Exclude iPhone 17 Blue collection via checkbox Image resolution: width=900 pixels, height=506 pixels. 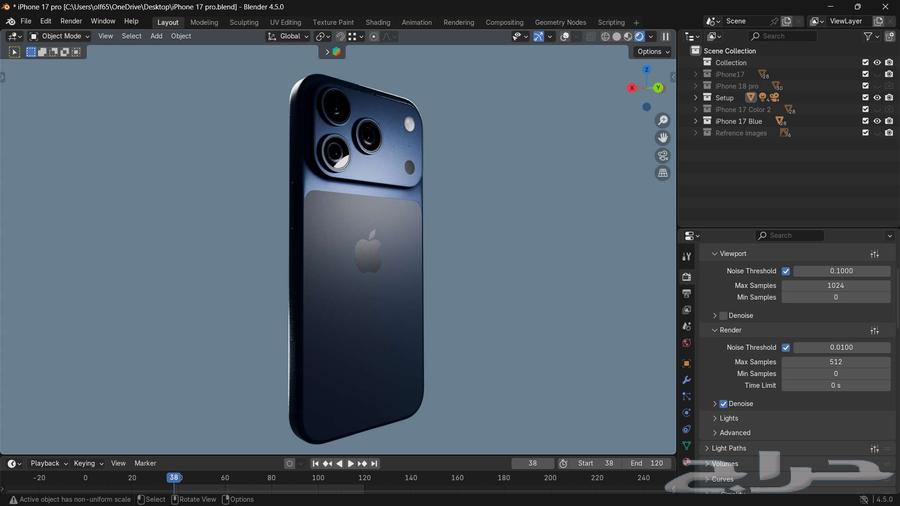click(x=865, y=121)
